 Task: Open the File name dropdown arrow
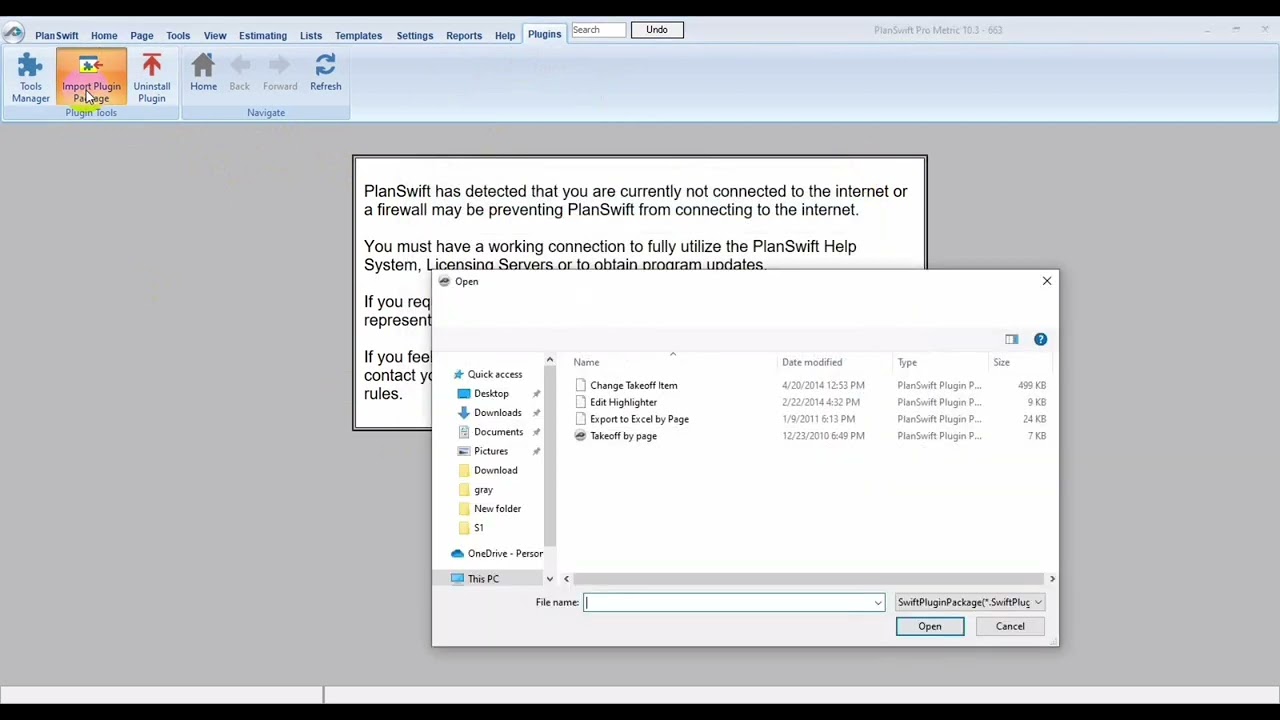878,602
